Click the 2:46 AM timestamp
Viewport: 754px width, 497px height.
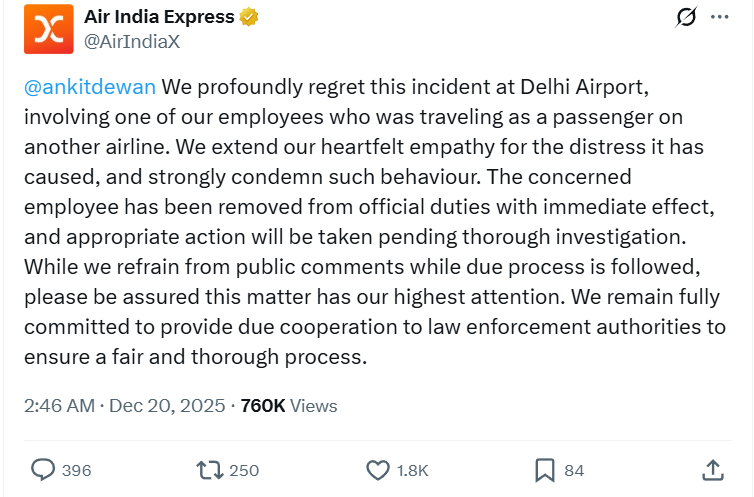point(59,405)
